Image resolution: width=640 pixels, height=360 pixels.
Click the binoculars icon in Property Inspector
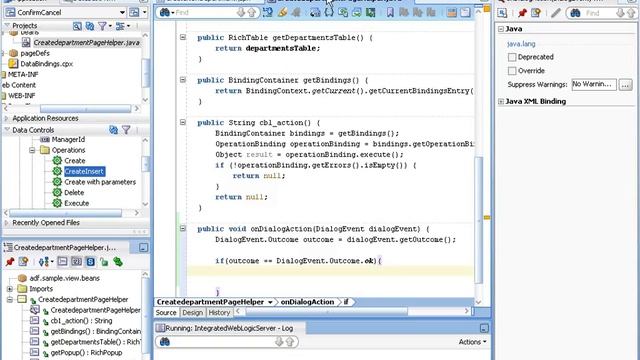coord(576,13)
